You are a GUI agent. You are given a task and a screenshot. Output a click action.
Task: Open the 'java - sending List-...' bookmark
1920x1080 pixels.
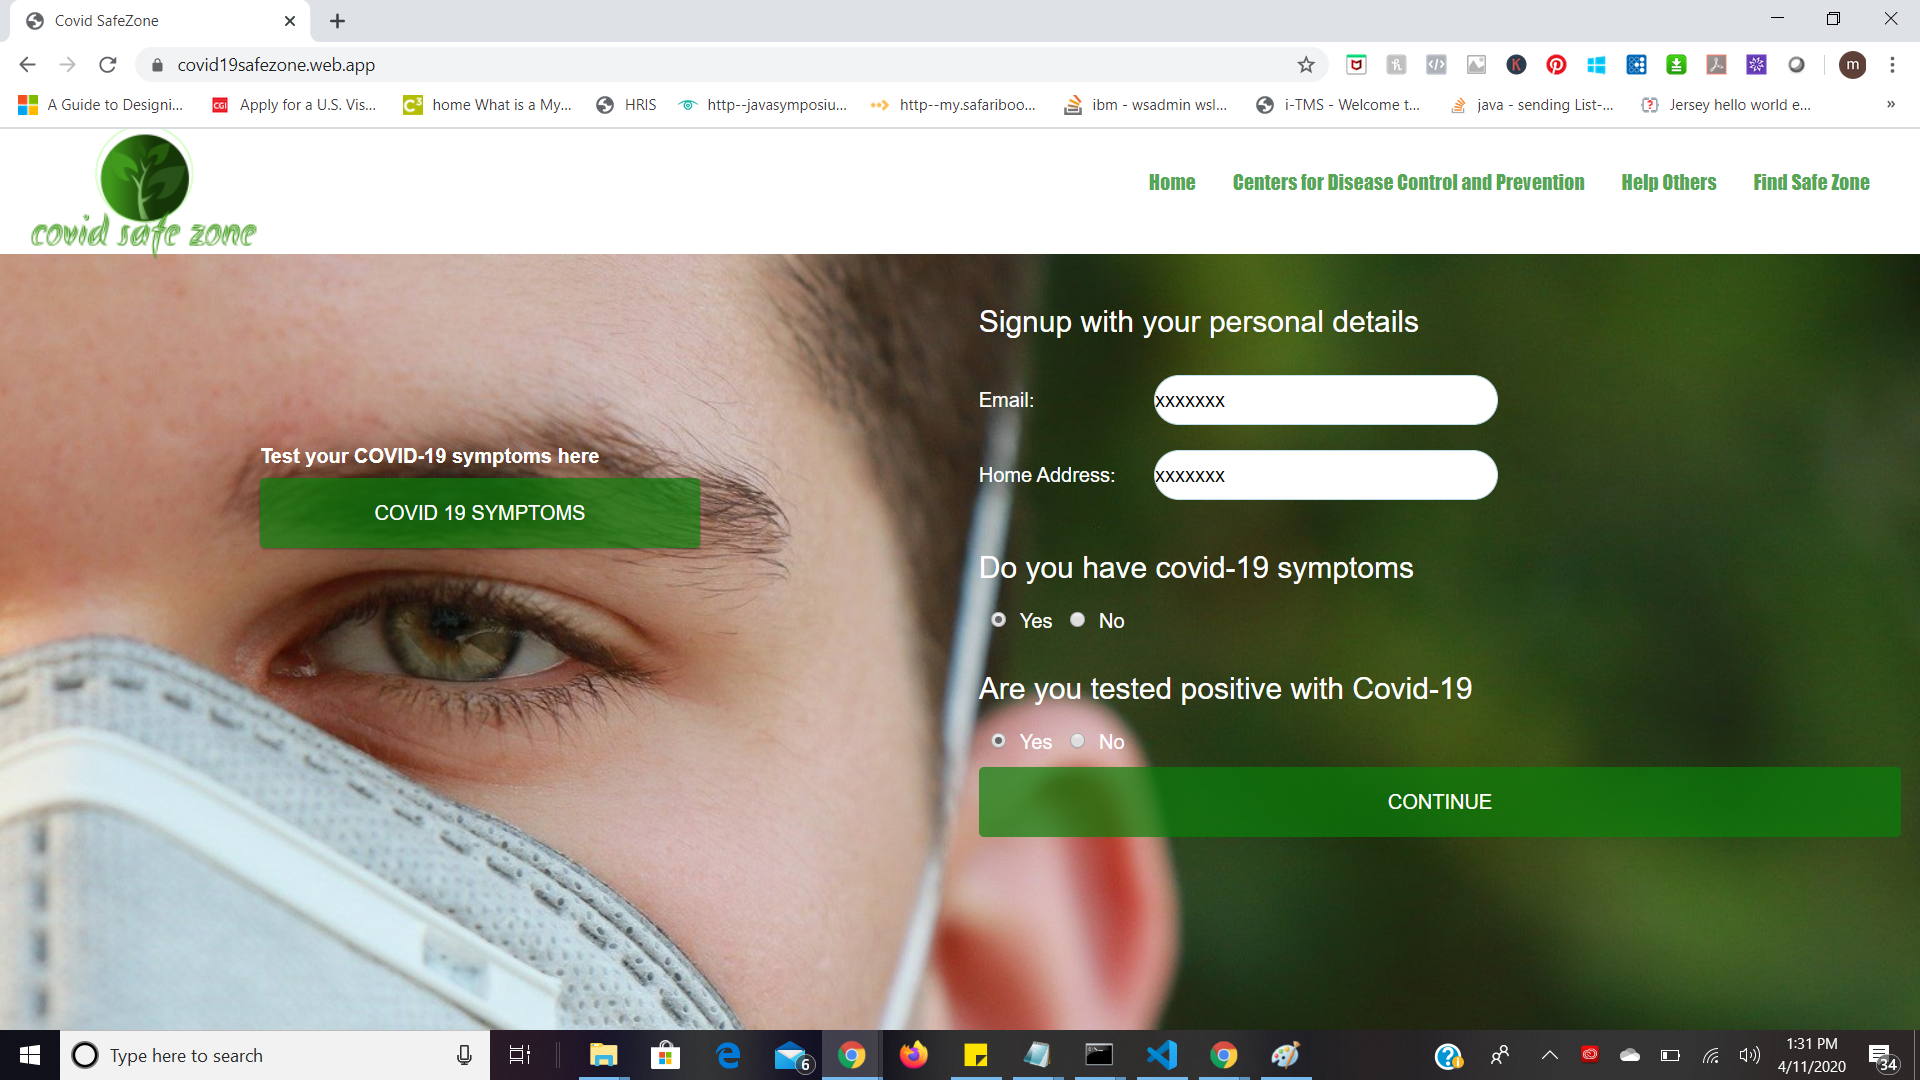[1532, 104]
